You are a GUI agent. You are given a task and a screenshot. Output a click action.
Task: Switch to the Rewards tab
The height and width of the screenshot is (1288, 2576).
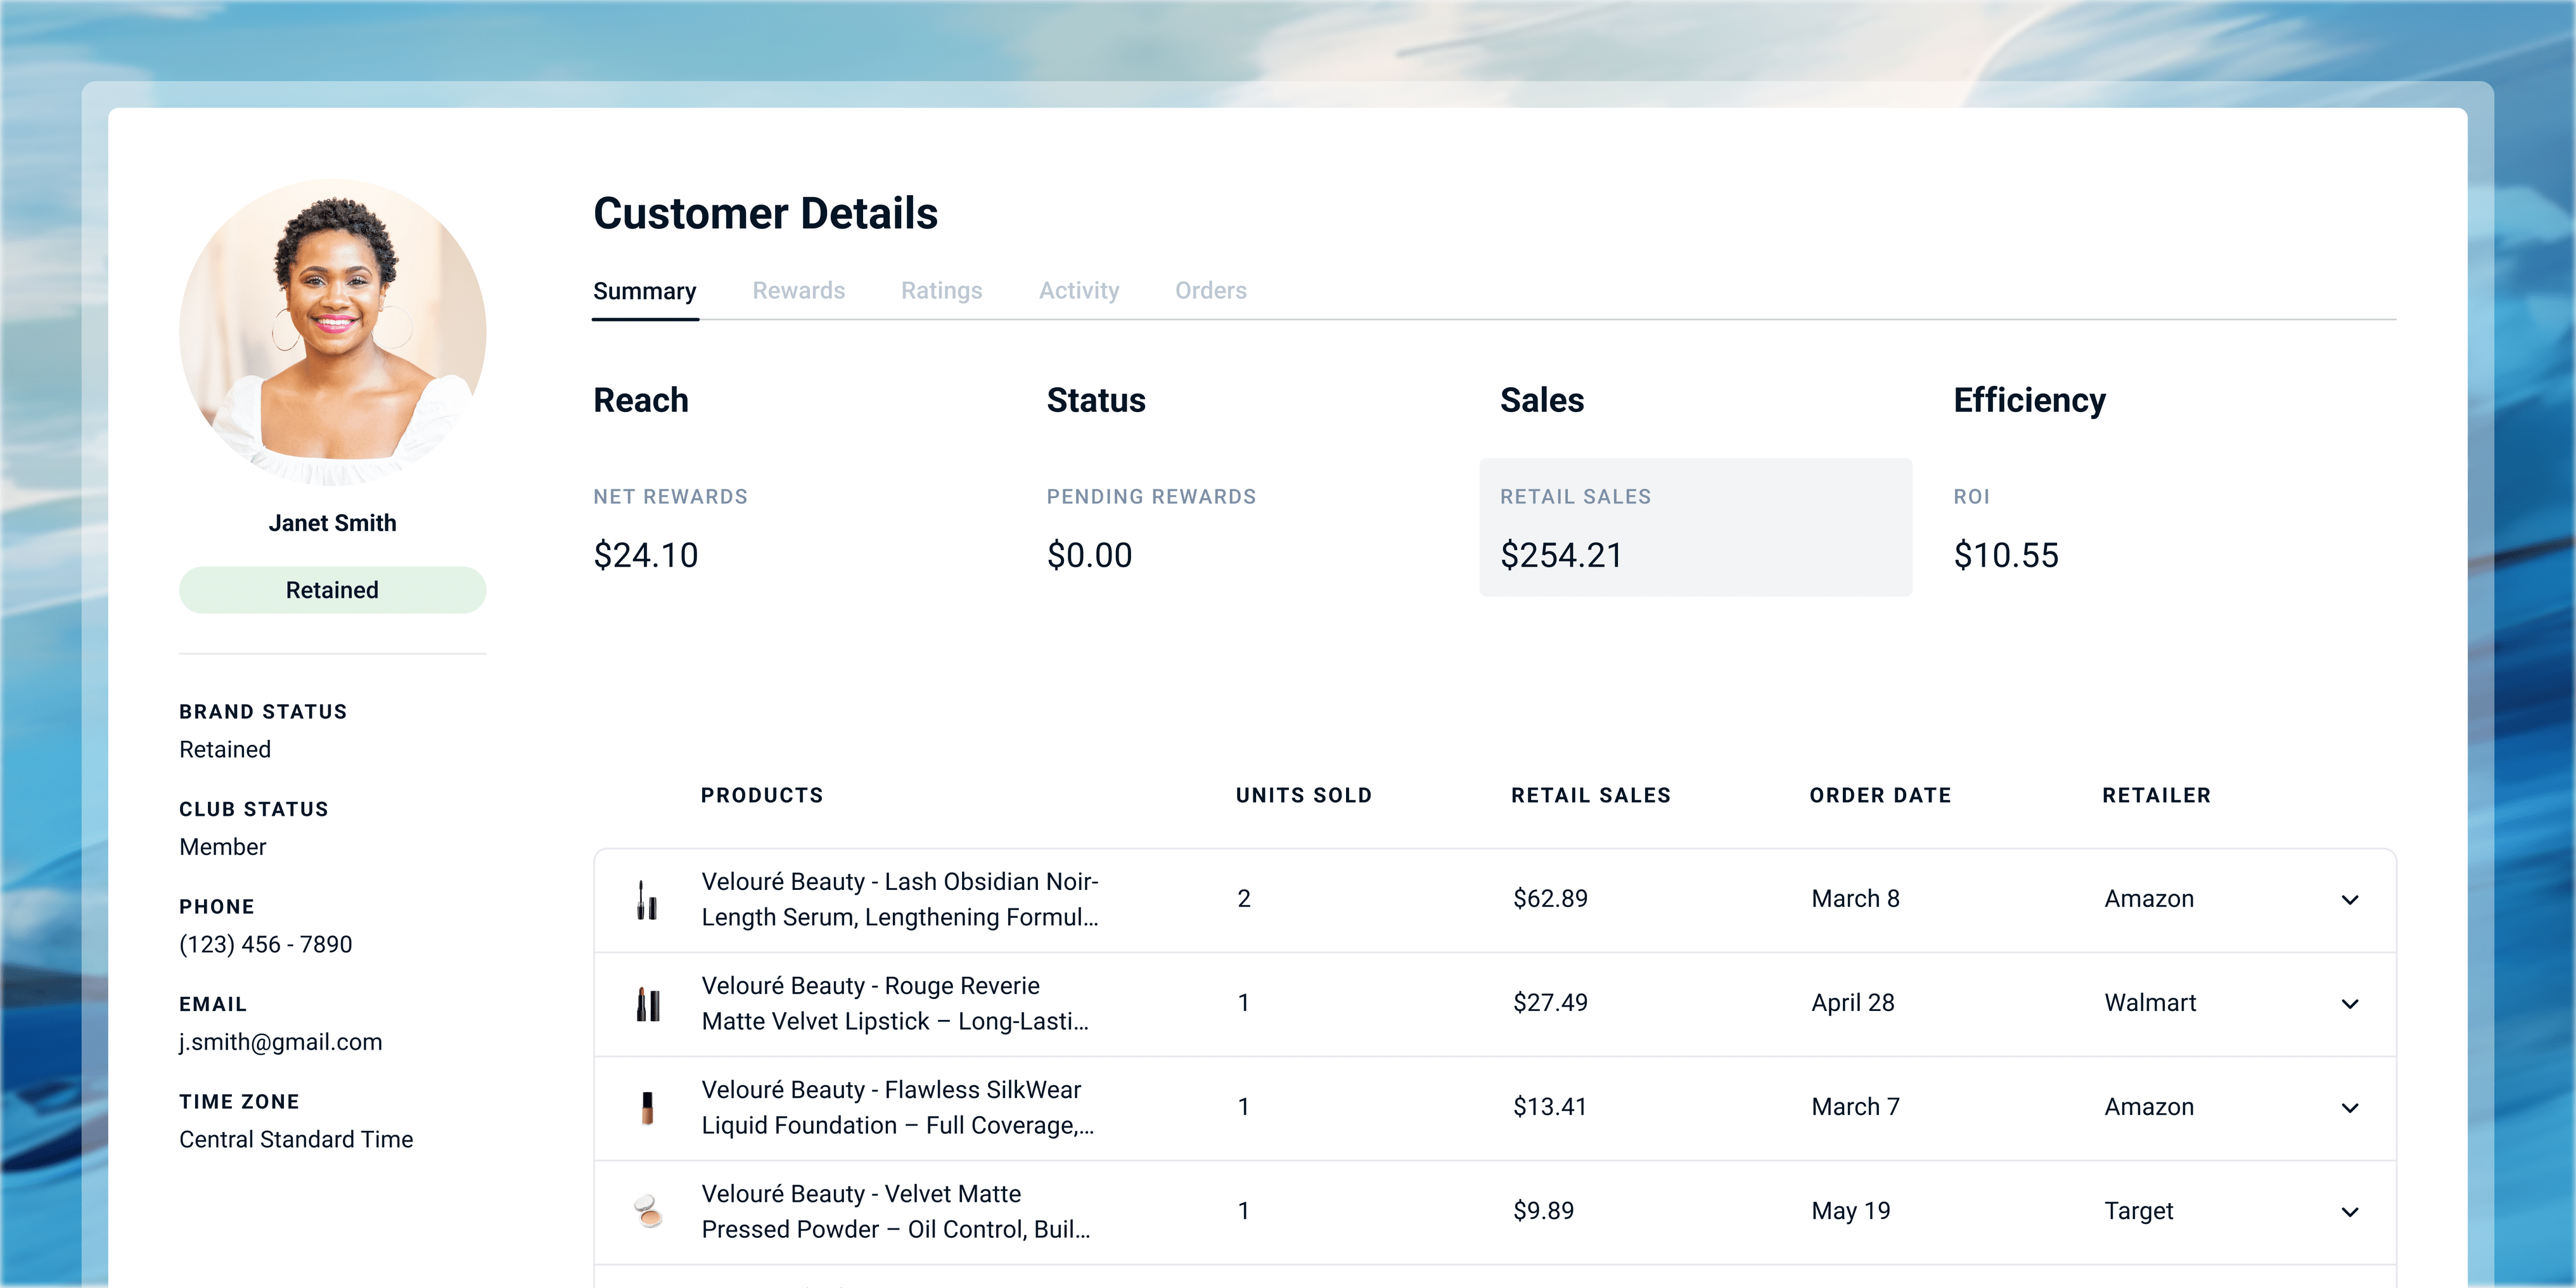(x=798, y=291)
